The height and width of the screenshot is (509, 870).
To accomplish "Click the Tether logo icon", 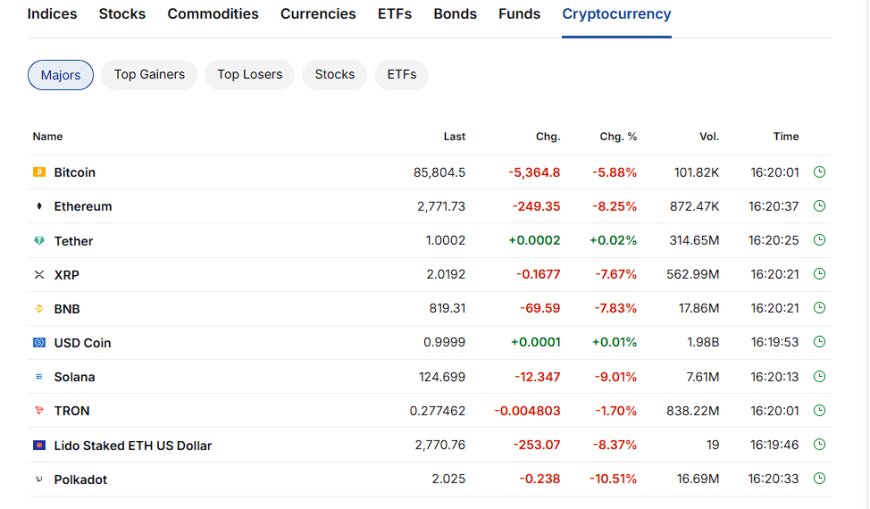I will (x=39, y=241).
